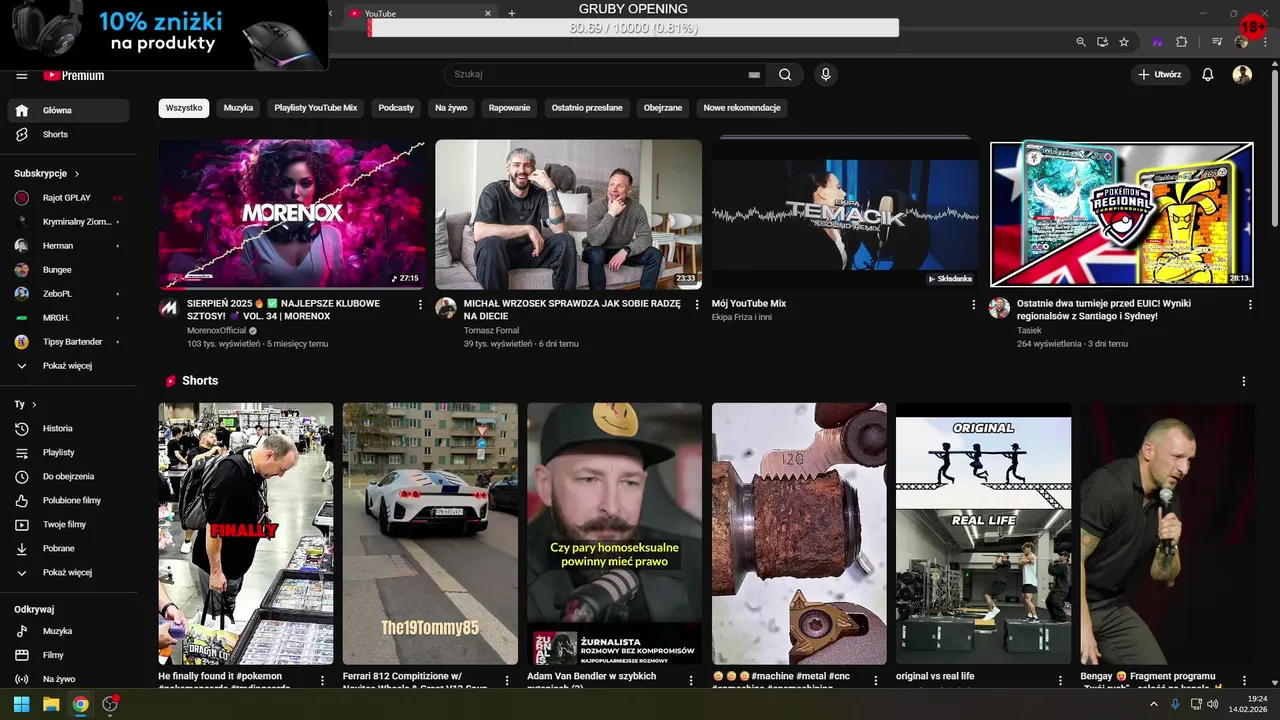Image resolution: width=1280 pixels, height=720 pixels.
Task: Open options for Ferrari 812 short
Action: tap(507, 681)
